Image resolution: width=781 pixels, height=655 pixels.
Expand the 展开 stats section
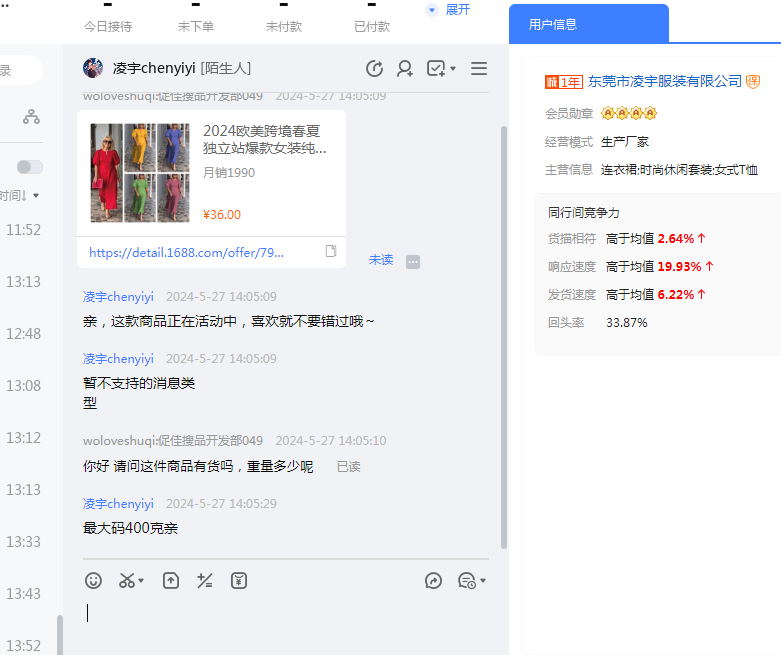[x=448, y=9]
